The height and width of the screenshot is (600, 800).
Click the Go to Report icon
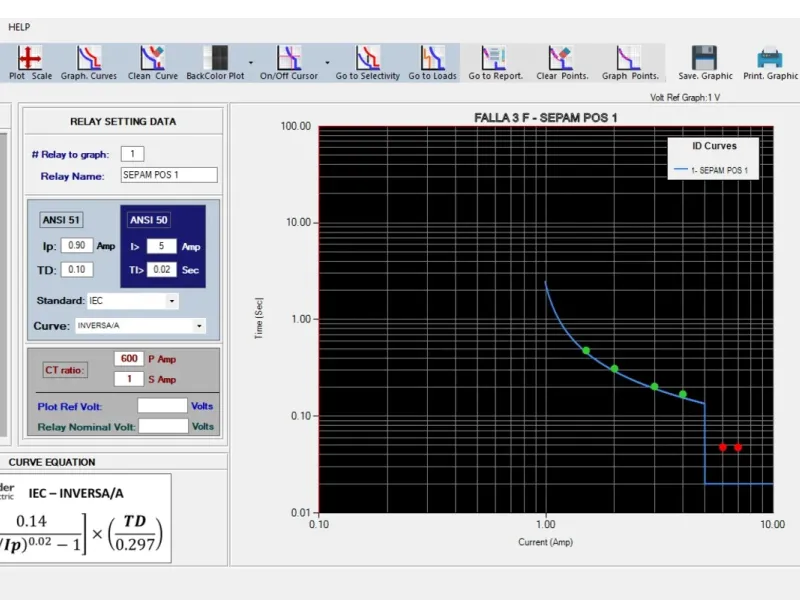(x=494, y=58)
